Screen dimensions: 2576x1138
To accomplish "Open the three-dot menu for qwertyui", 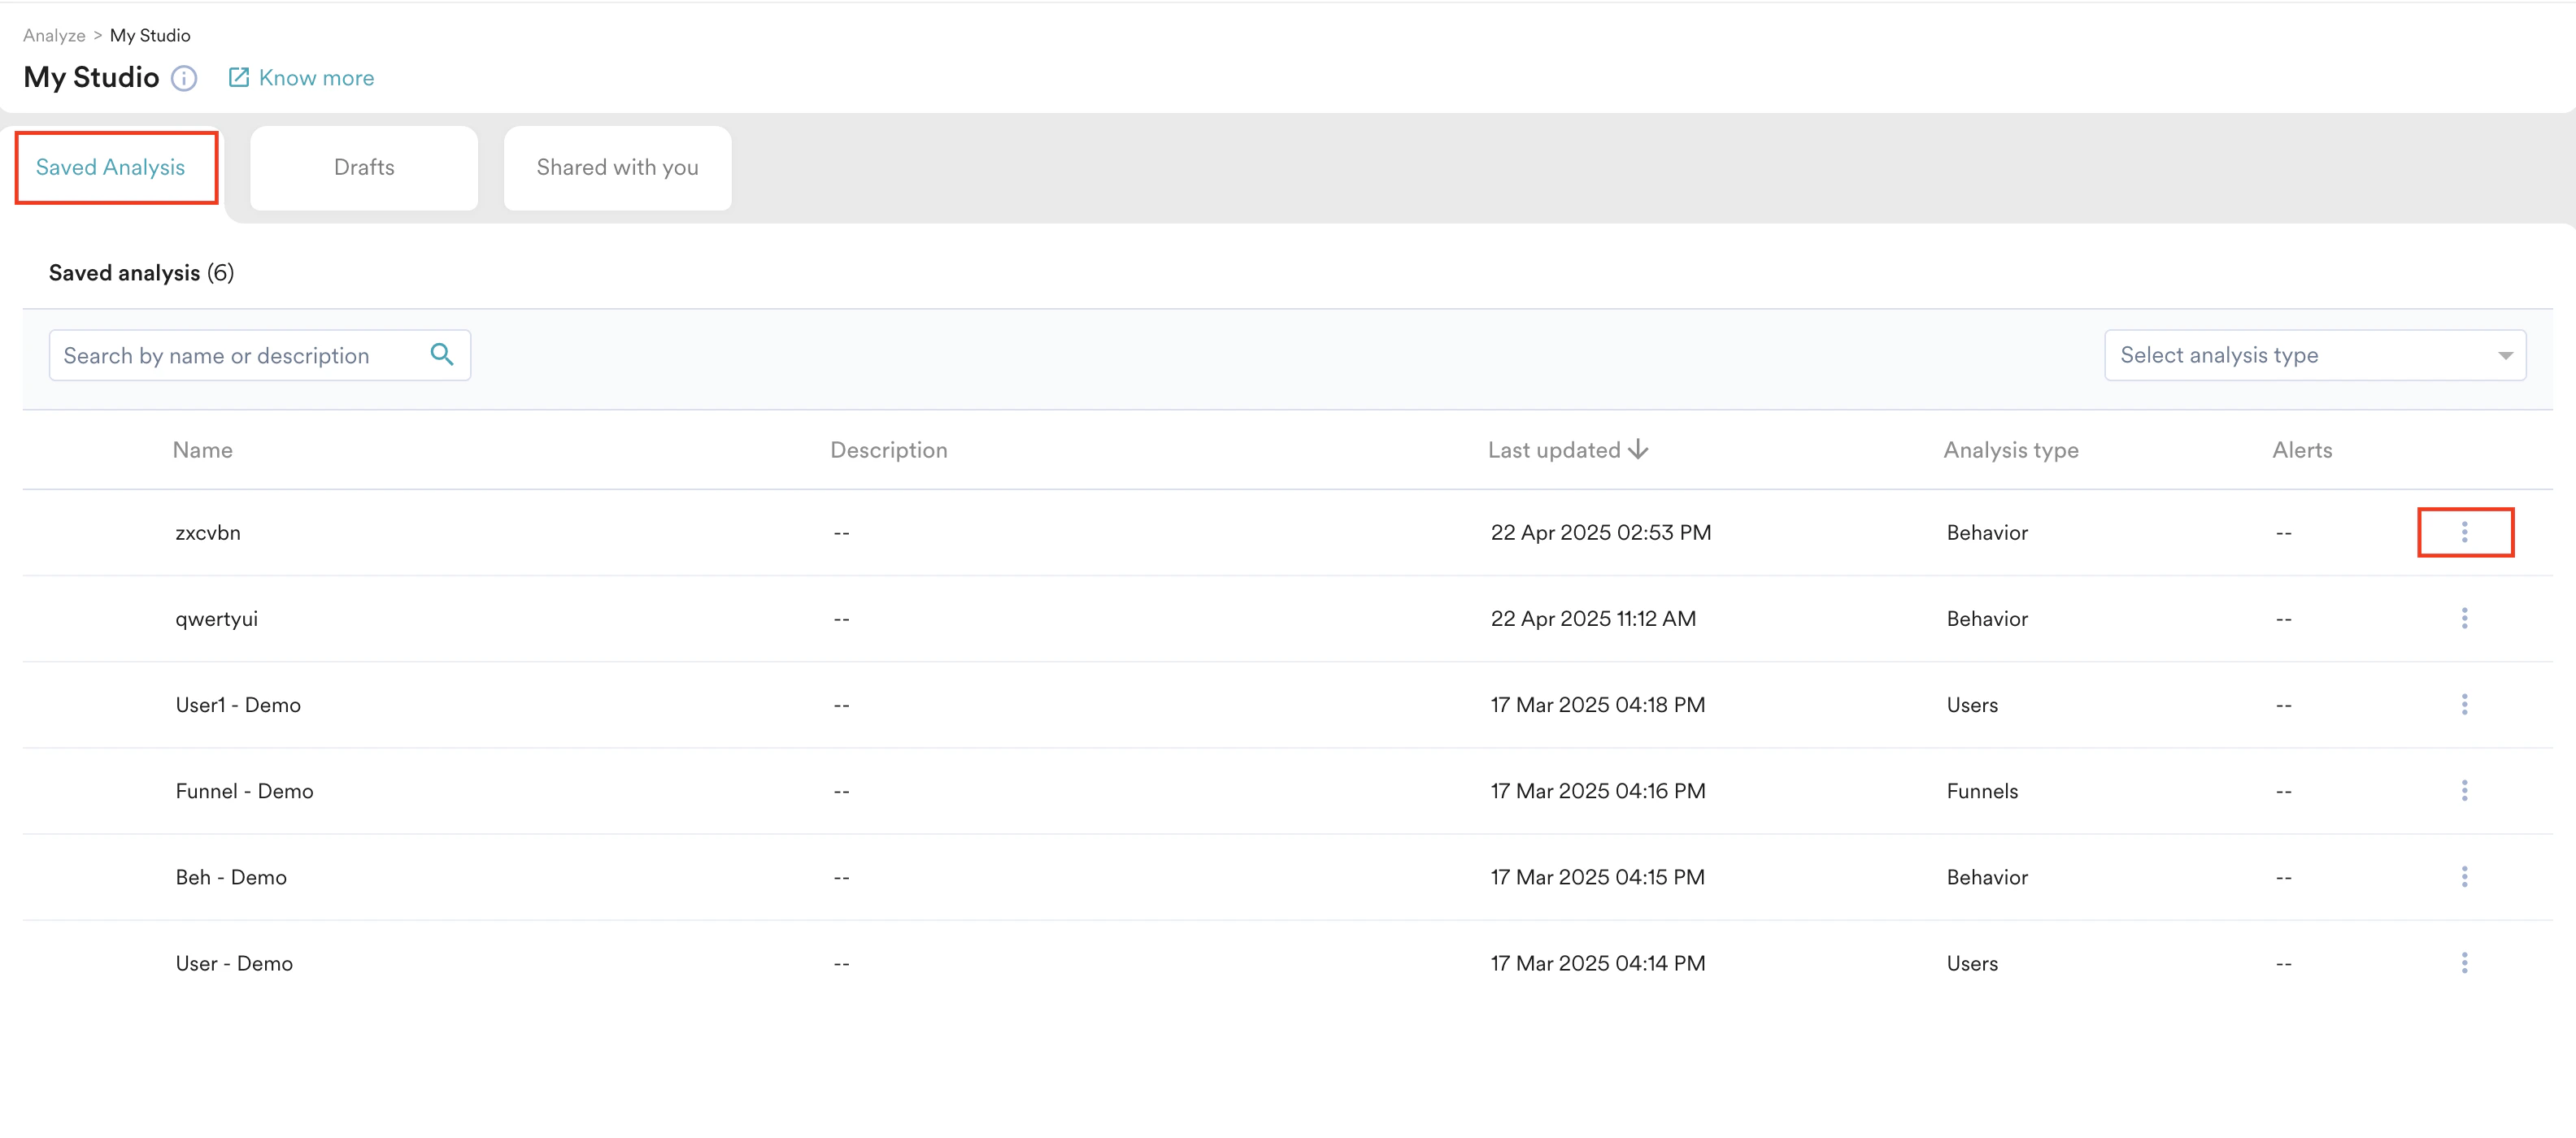I will tap(2465, 618).
